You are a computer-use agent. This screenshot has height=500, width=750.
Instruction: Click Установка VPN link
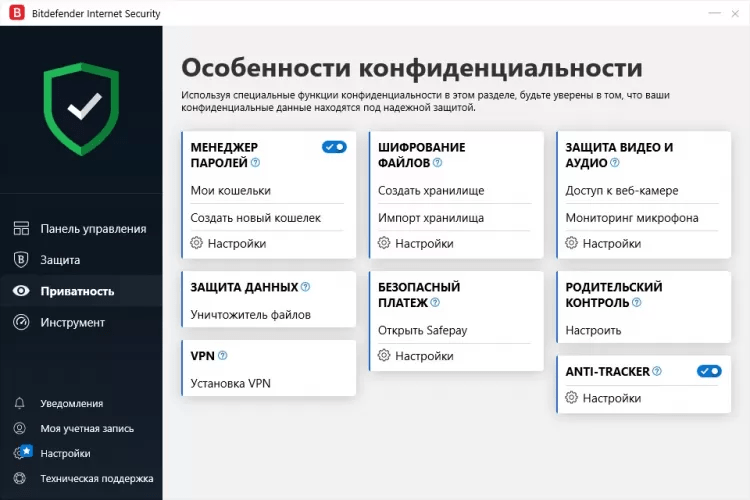coord(230,382)
